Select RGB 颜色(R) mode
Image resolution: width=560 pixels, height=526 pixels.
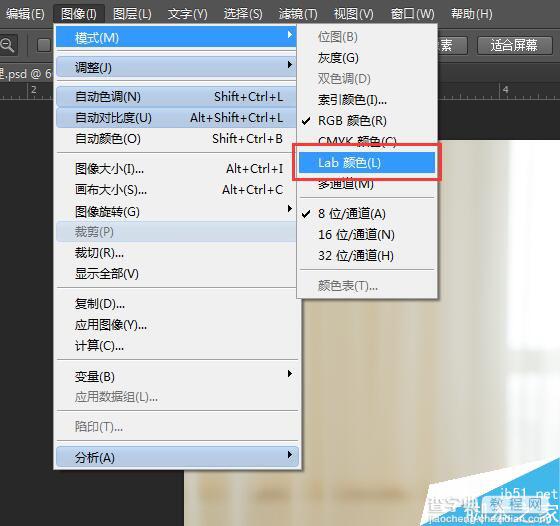[x=367, y=121]
